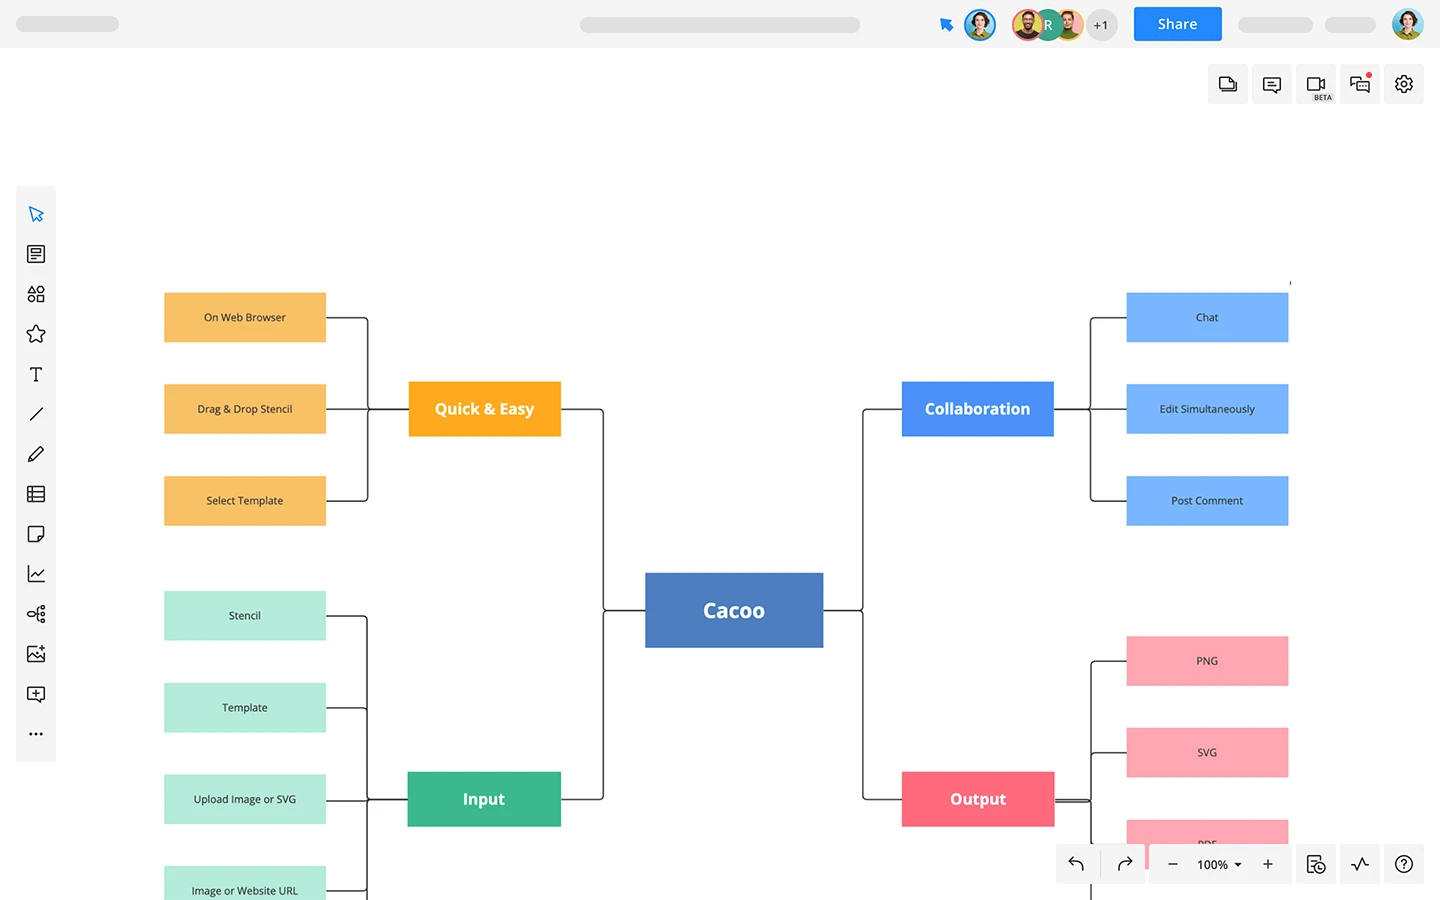Screen dimensions: 1440x900
Task: Show more tools via ellipsis
Action: (x=36, y=734)
